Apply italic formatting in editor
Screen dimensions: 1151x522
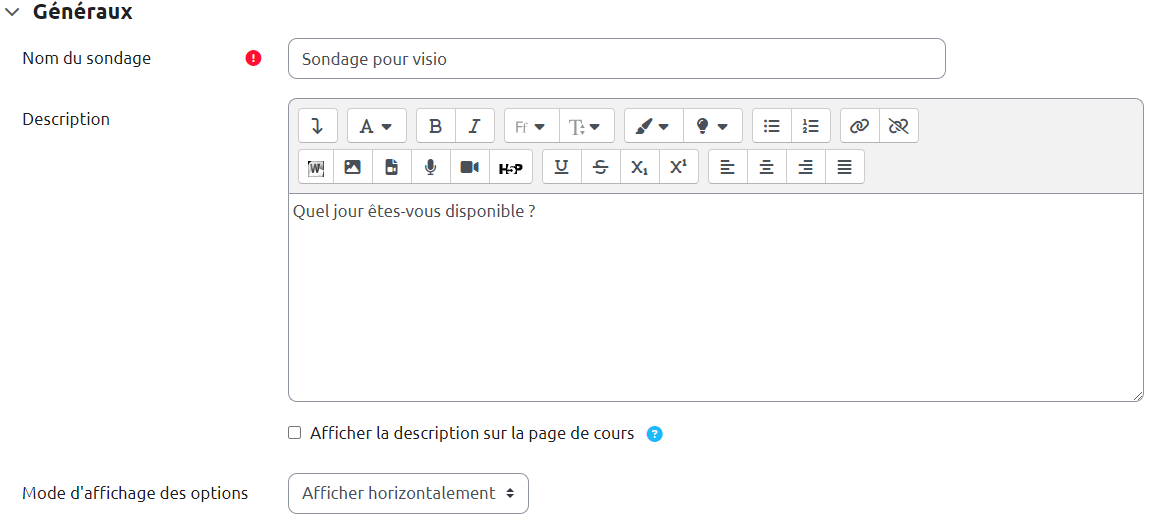tap(475, 126)
